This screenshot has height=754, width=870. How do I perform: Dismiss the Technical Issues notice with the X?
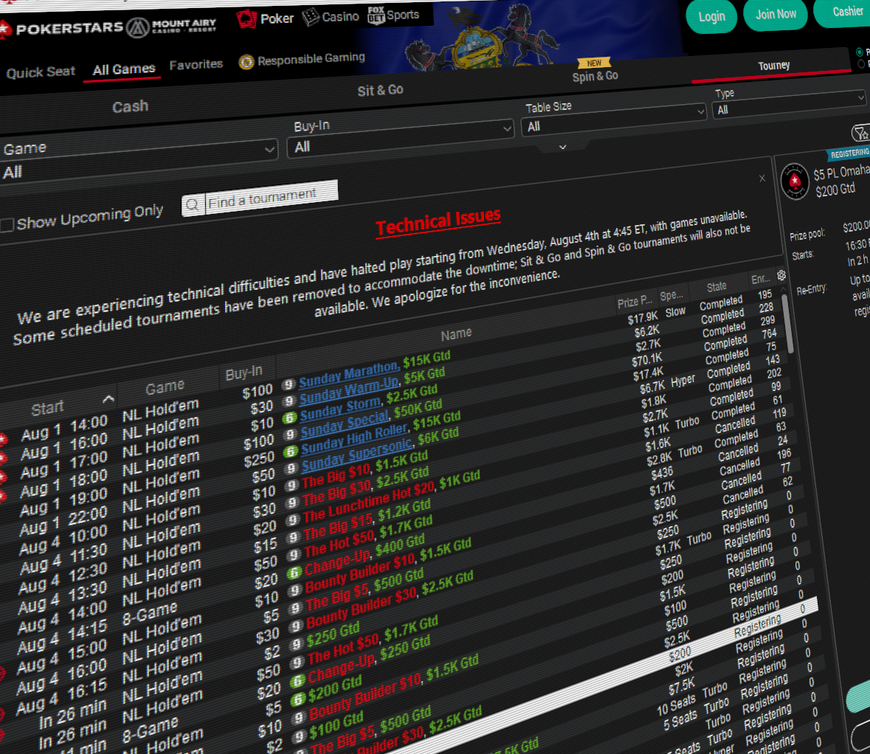[x=762, y=178]
